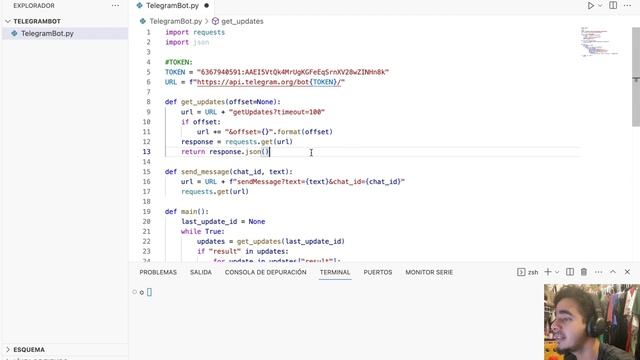This screenshot has height=360, width=640.
Task: Click 'response = requests.get(url)' on line 12
Action: 237,142
